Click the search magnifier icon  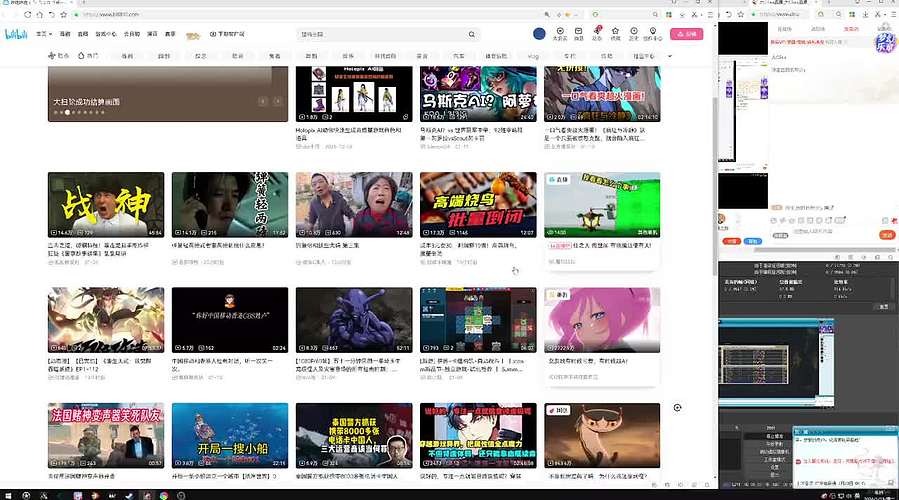point(470,34)
